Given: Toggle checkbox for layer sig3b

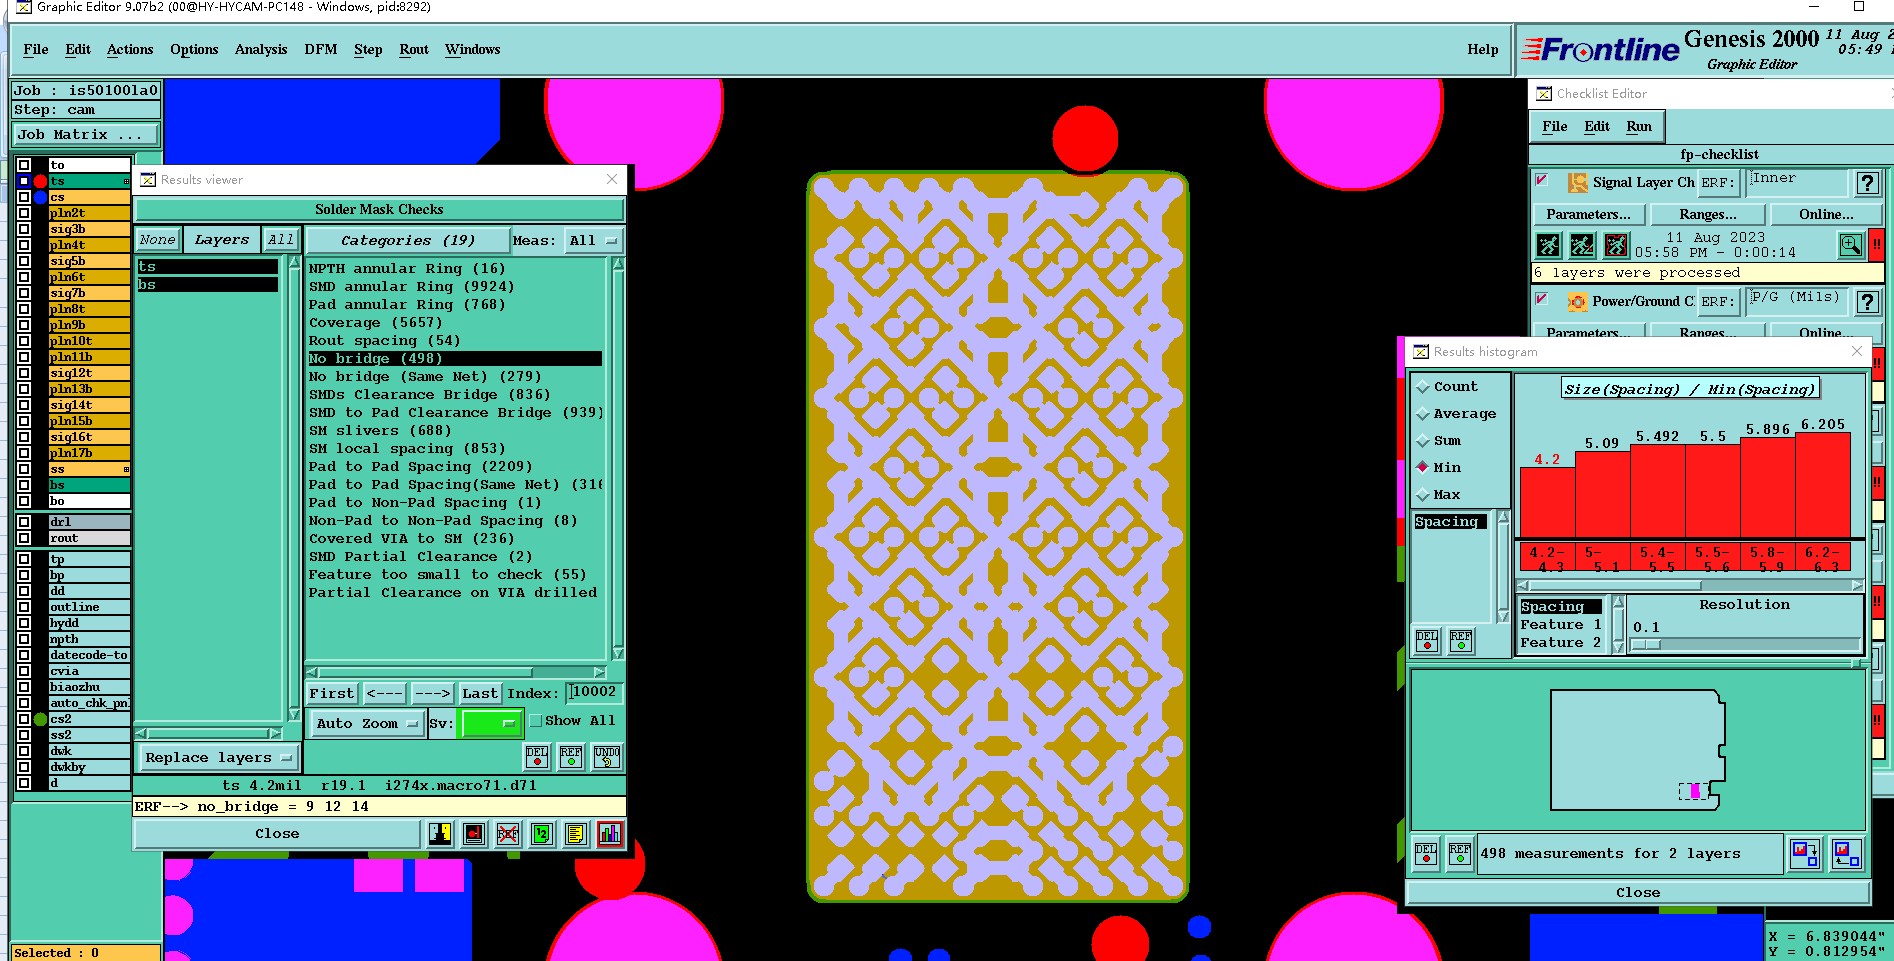Looking at the screenshot, I should coord(24,229).
